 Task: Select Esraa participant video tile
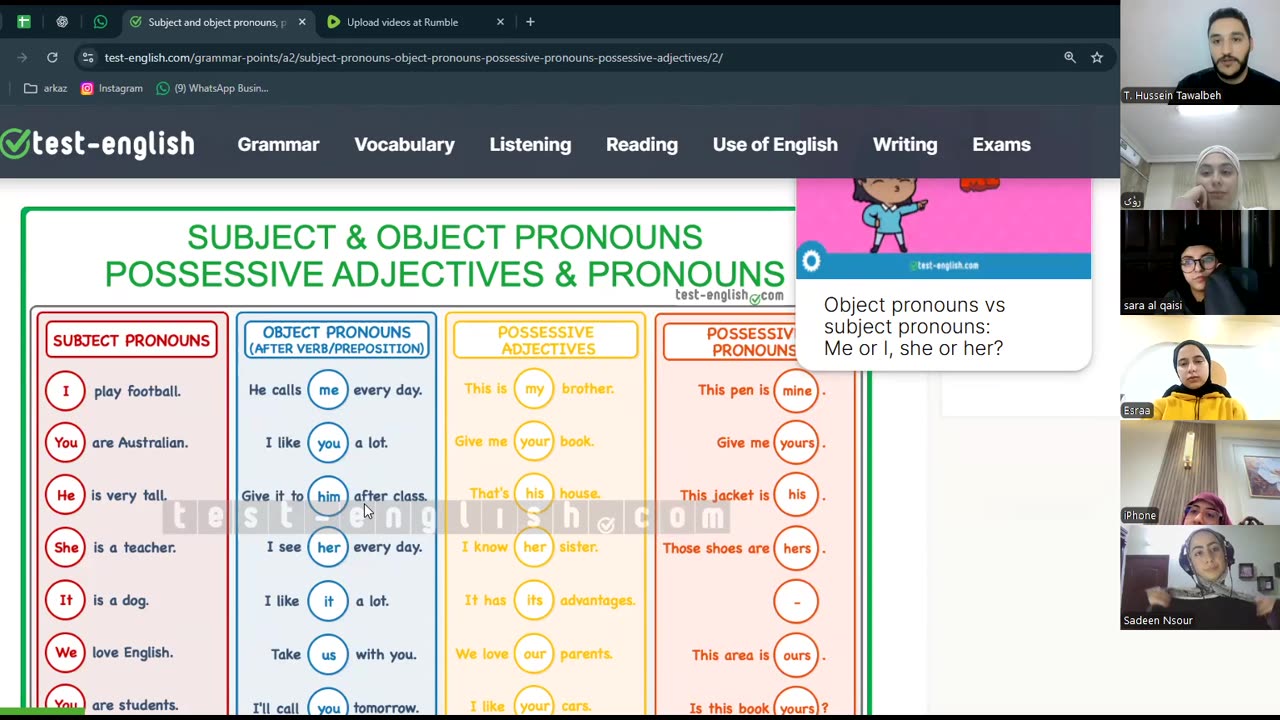1200,367
